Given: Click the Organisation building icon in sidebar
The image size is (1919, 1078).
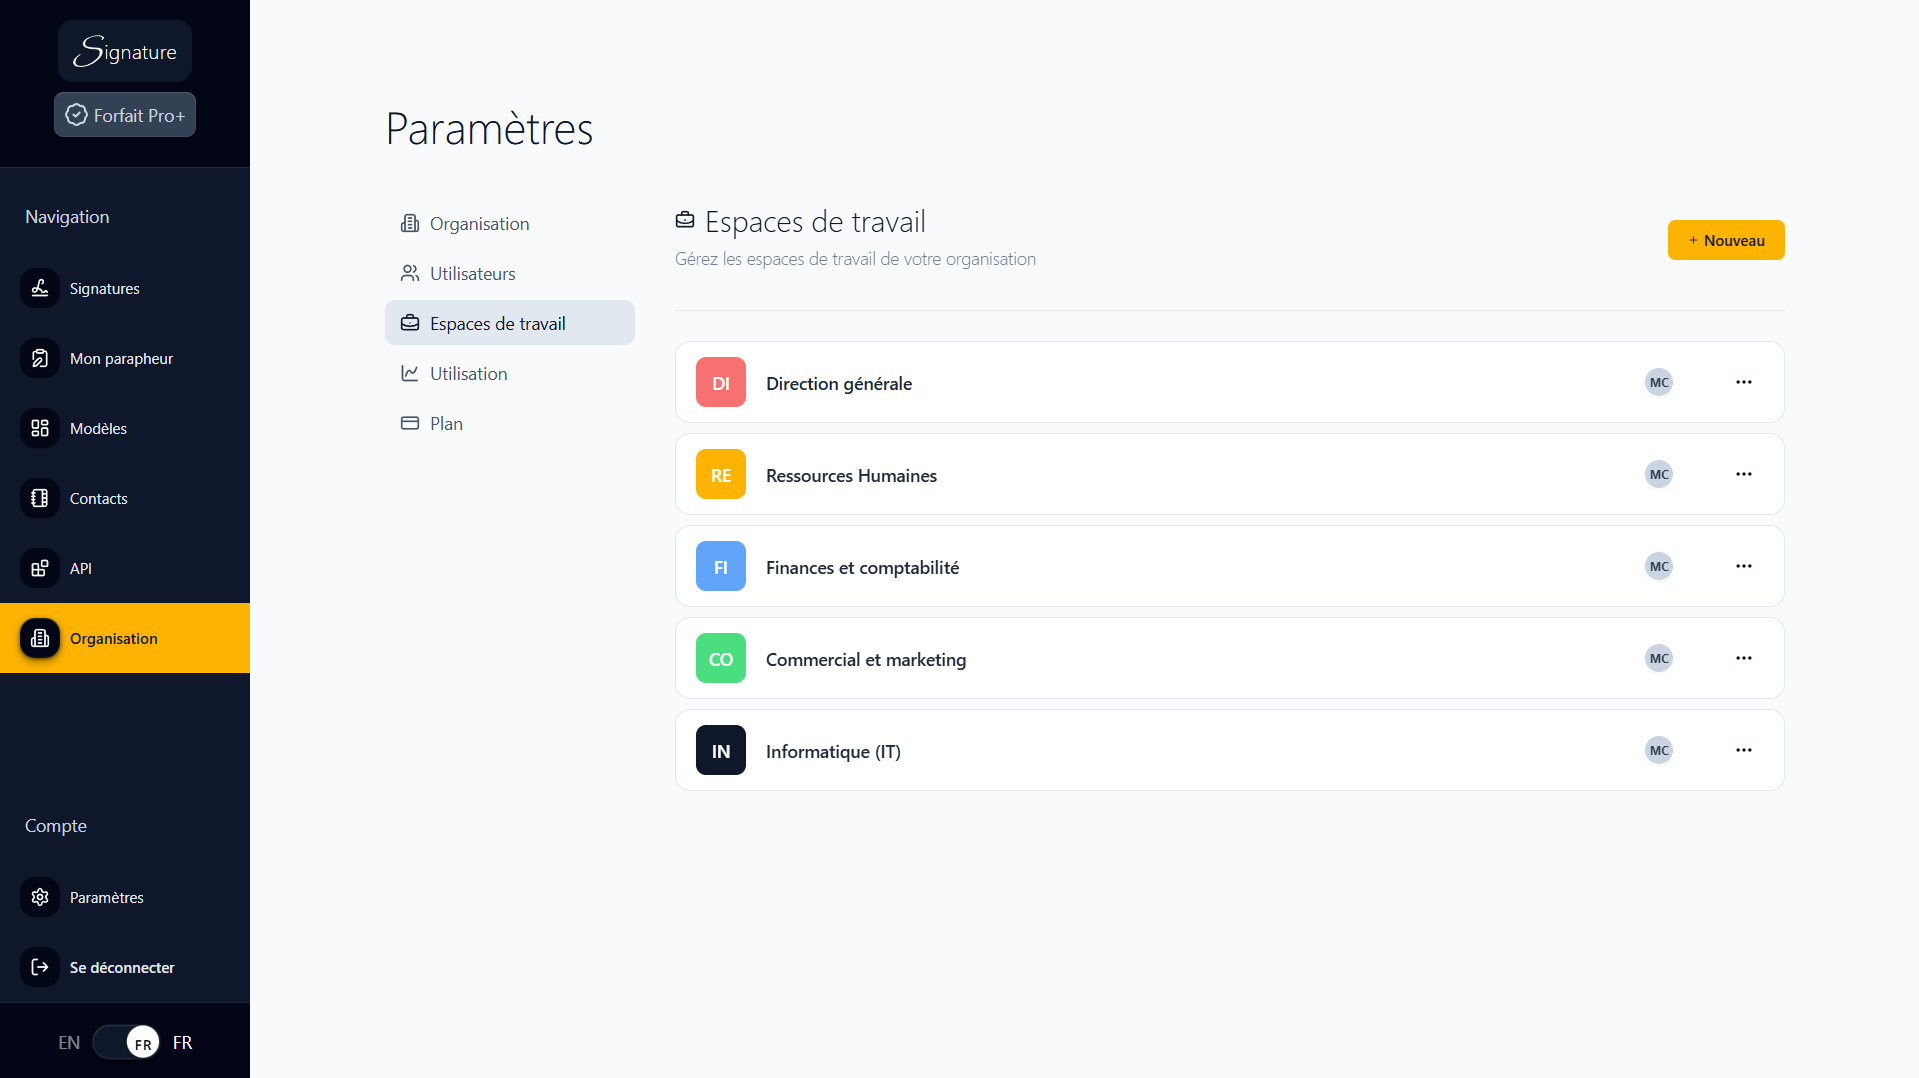Looking at the screenshot, I should click(39, 638).
